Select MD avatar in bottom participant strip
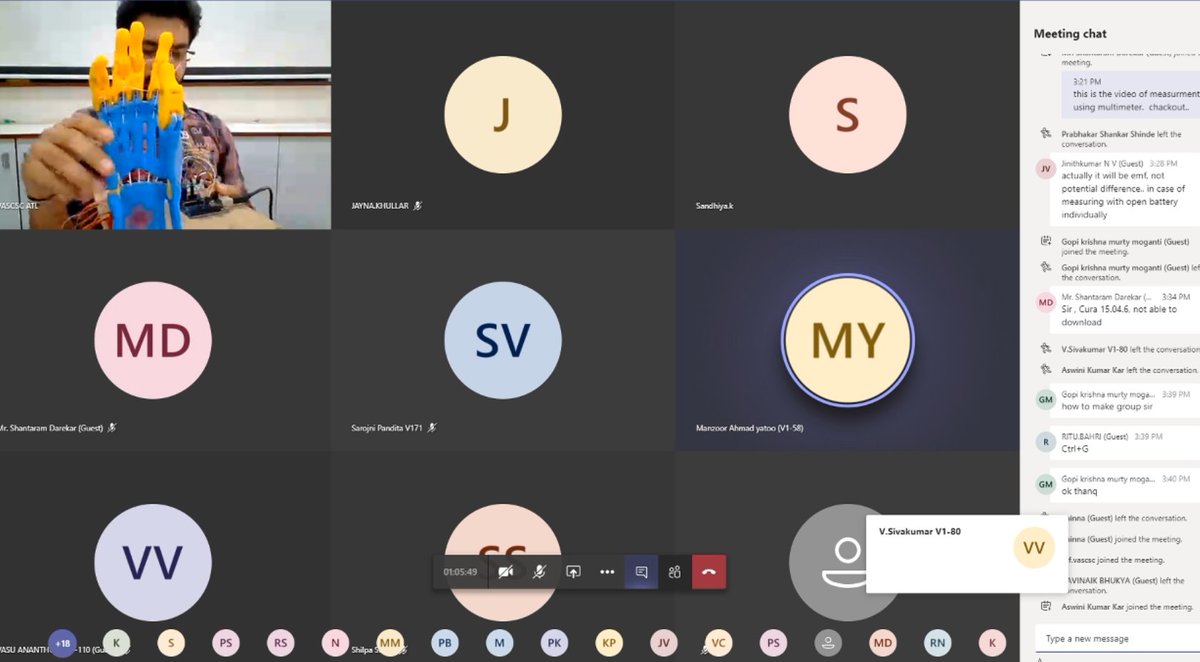Image resolution: width=1200 pixels, height=662 pixels. click(882, 642)
